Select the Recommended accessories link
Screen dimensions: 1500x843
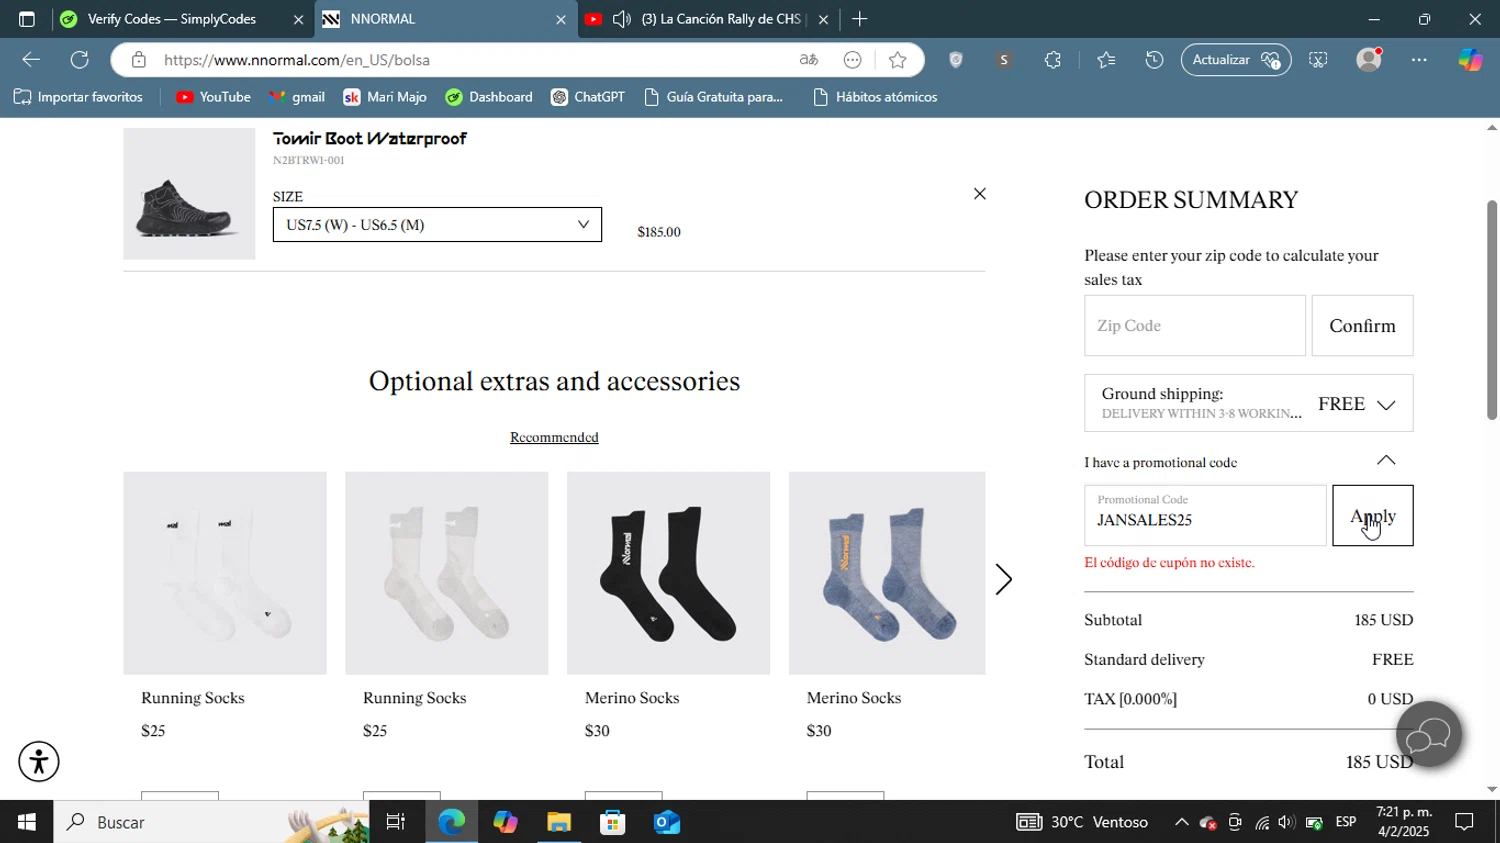click(554, 437)
